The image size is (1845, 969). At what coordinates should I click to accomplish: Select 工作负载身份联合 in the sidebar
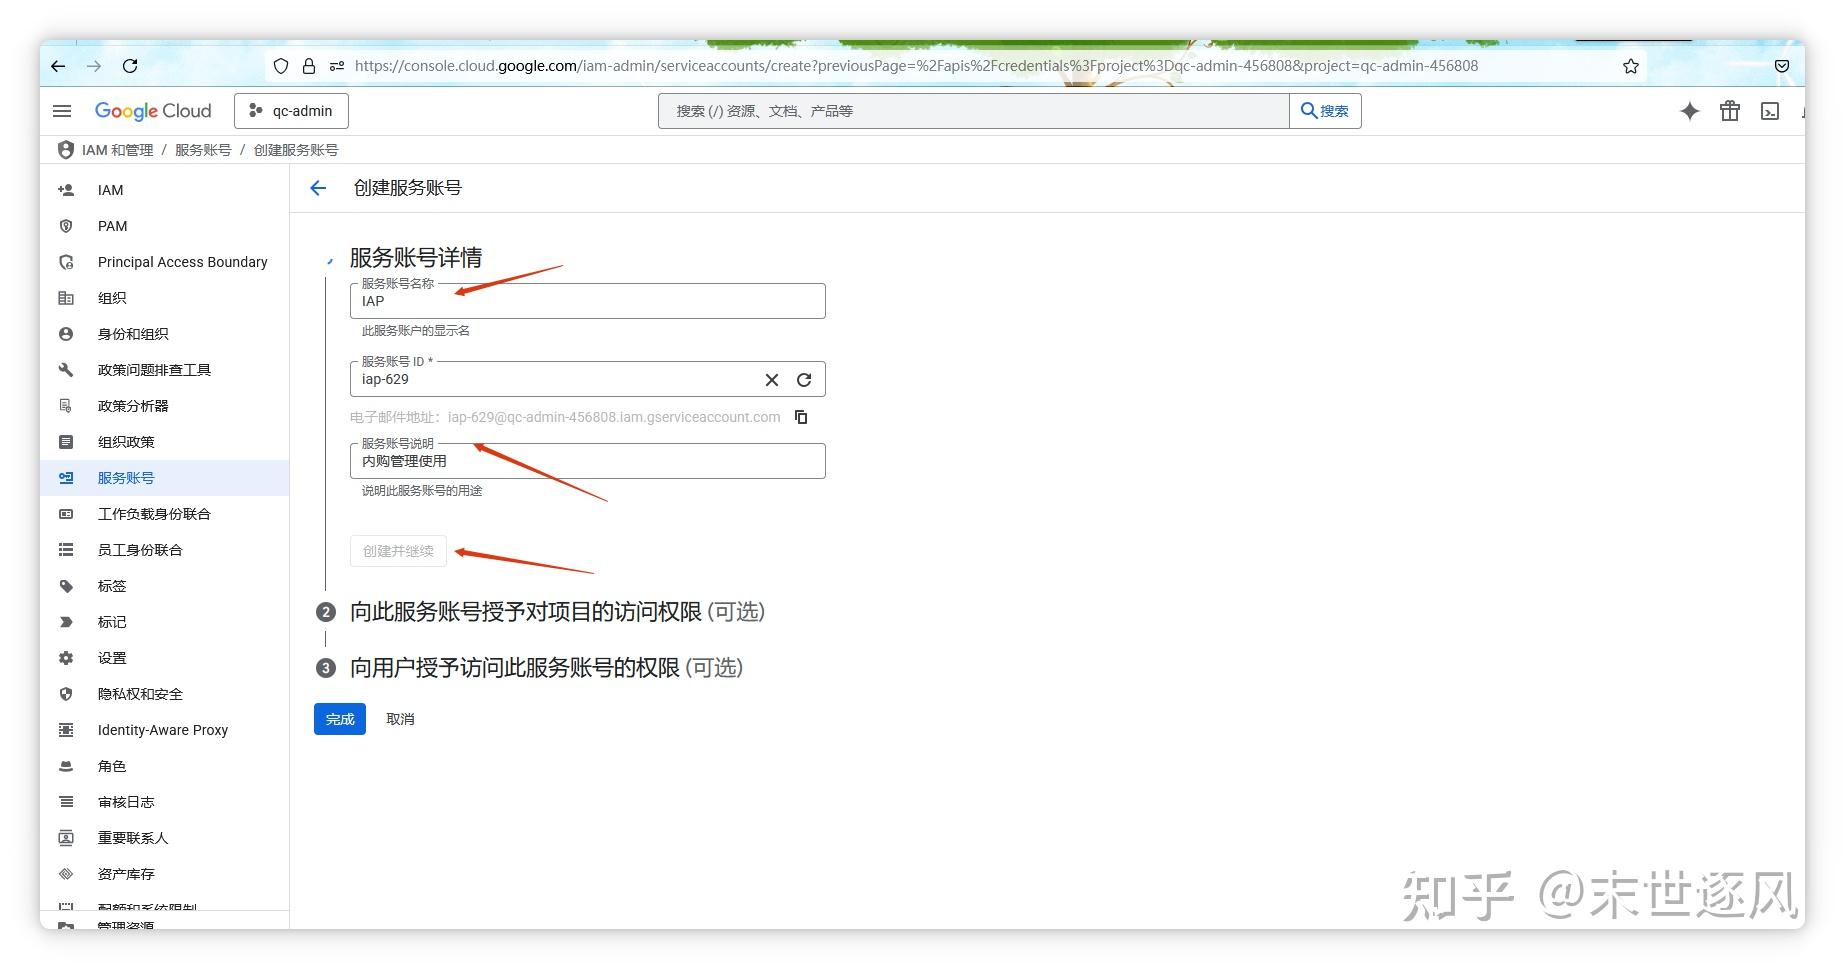(153, 513)
